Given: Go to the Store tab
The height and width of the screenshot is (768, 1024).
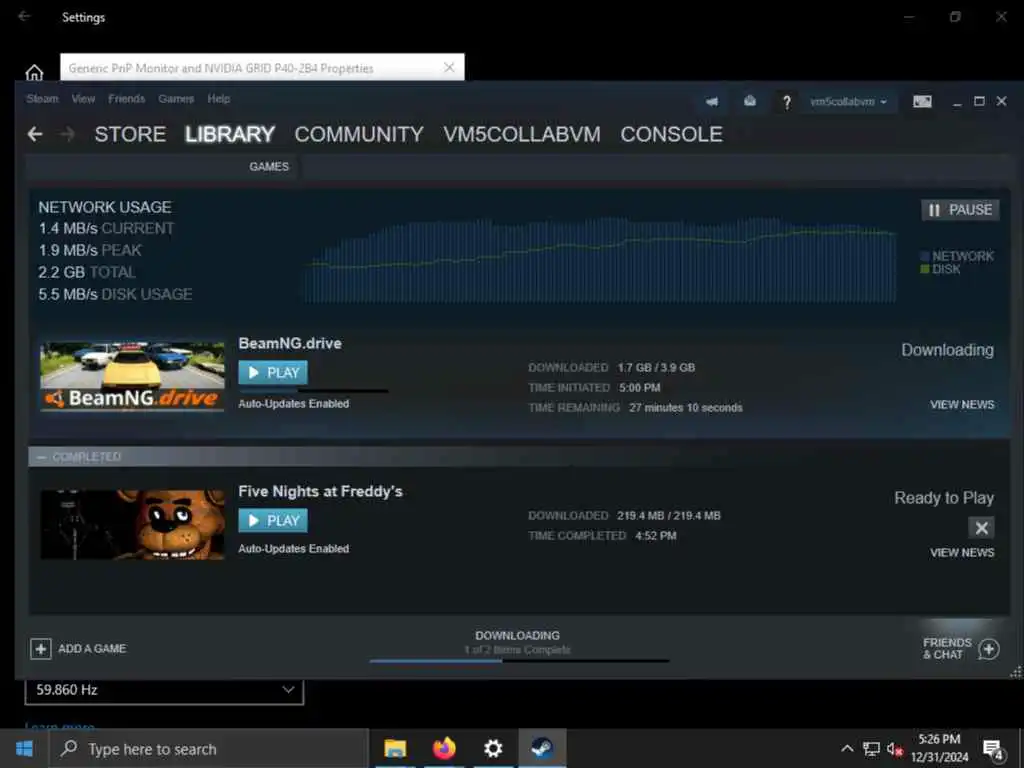Looking at the screenshot, I should [x=130, y=135].
